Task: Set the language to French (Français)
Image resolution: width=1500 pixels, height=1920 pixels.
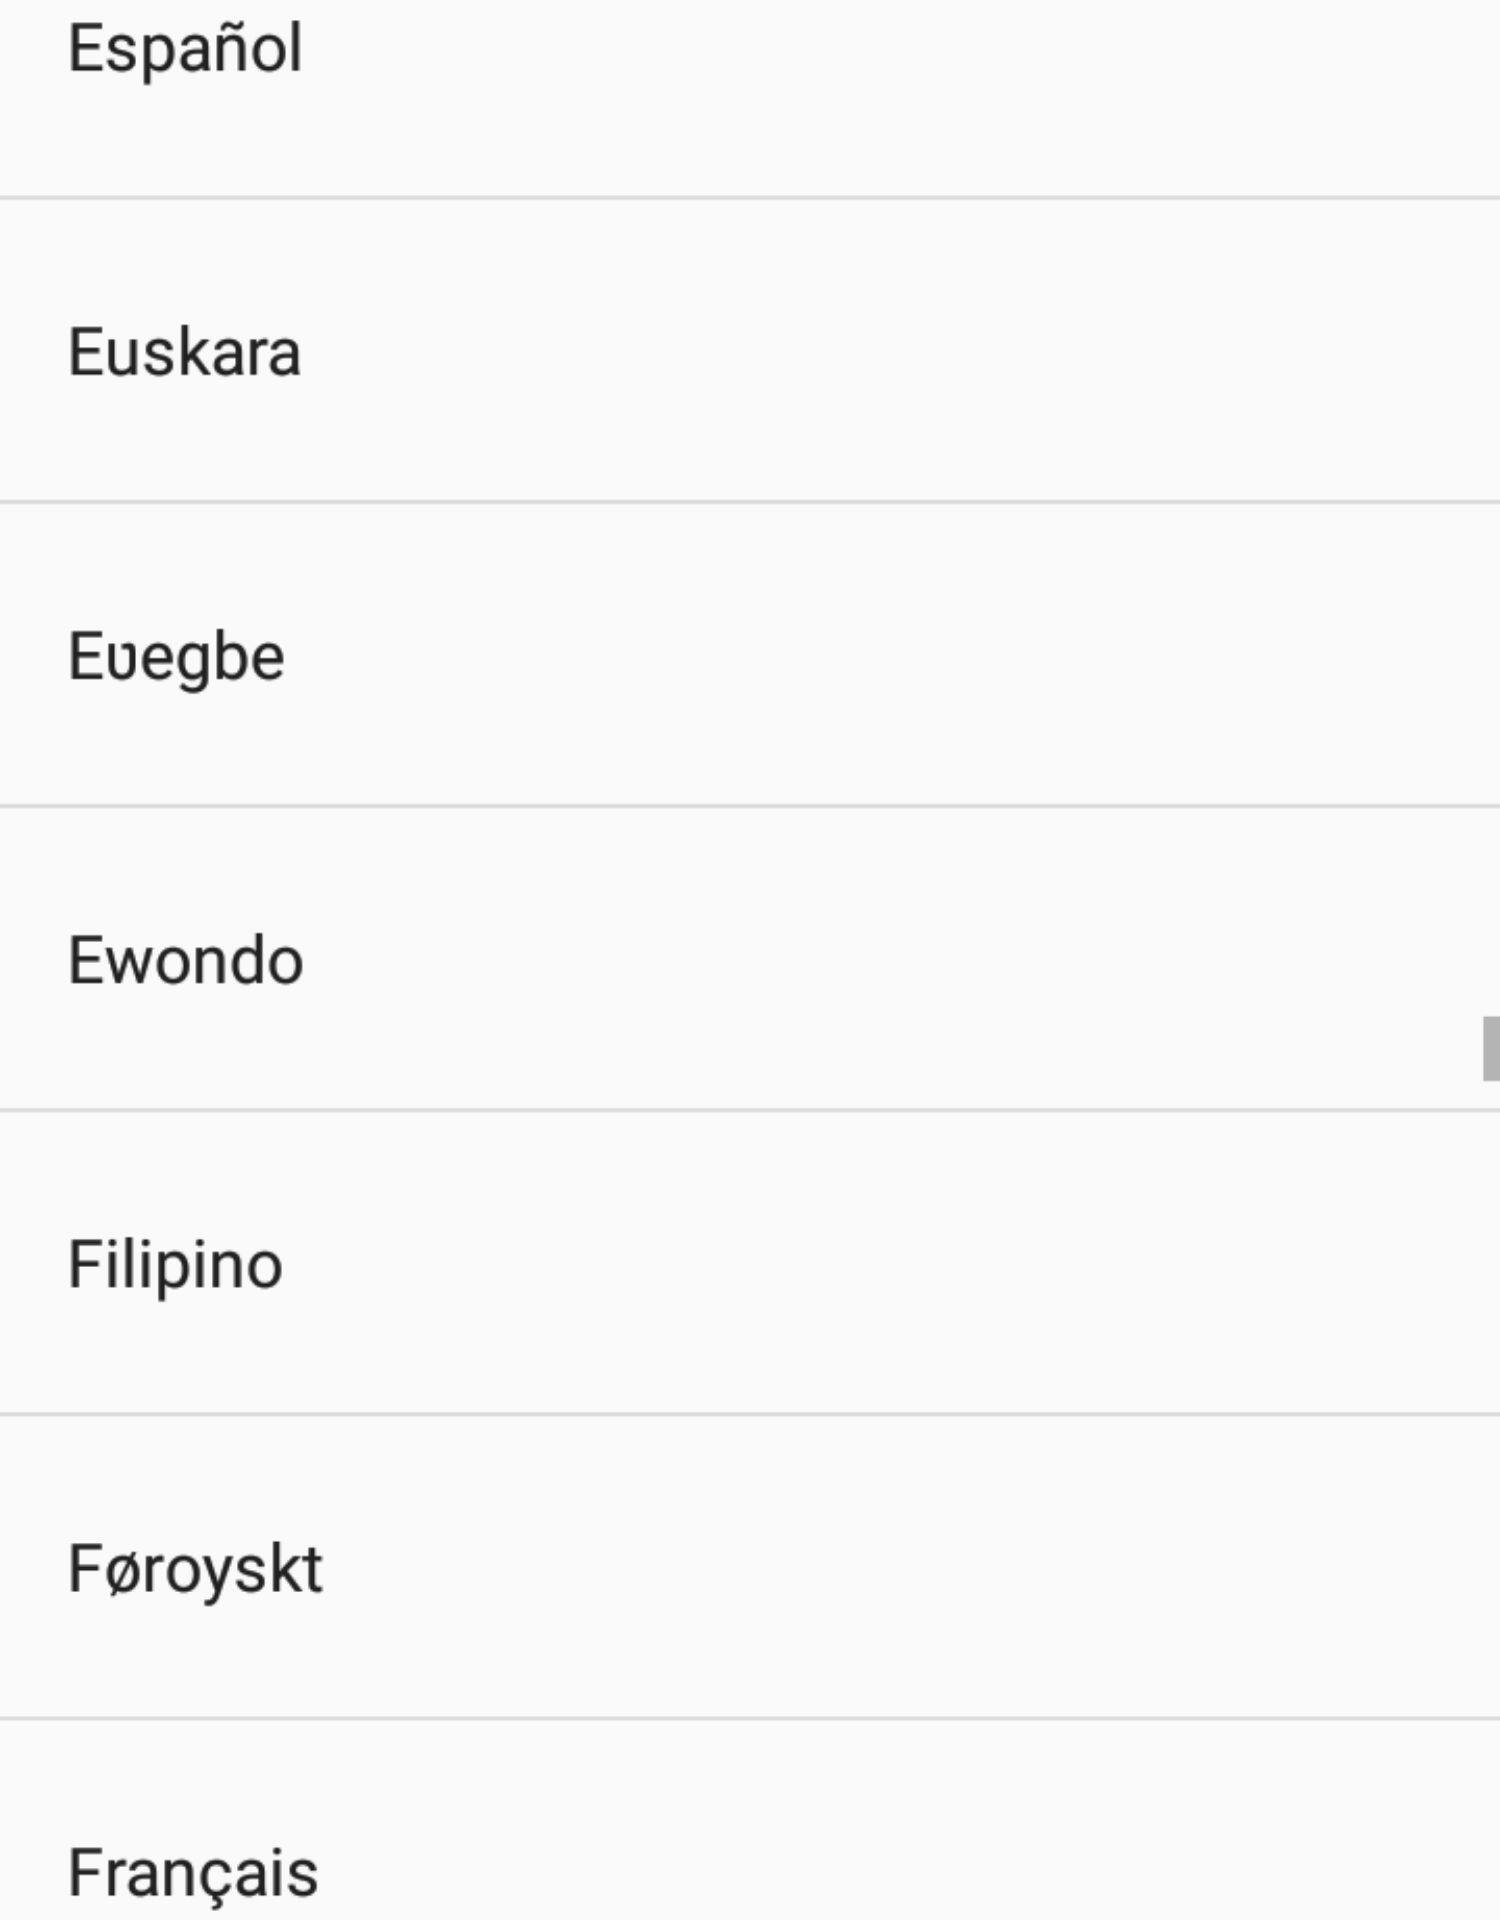Action: (x=750, y=1860)
